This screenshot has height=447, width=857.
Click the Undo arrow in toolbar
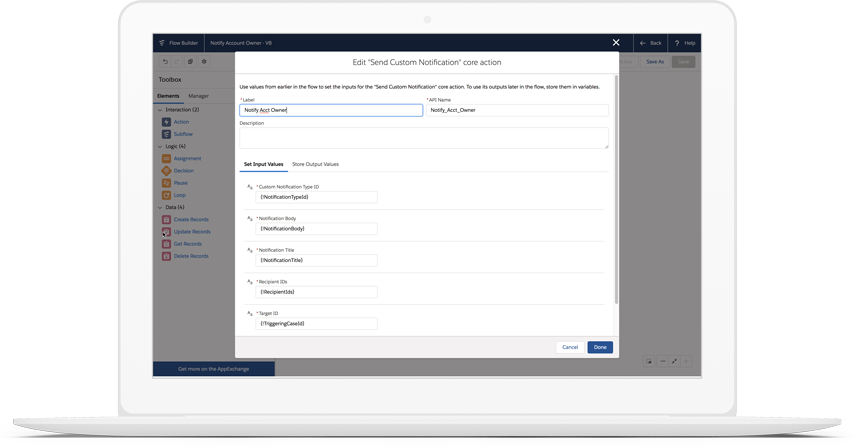[165, 62]
